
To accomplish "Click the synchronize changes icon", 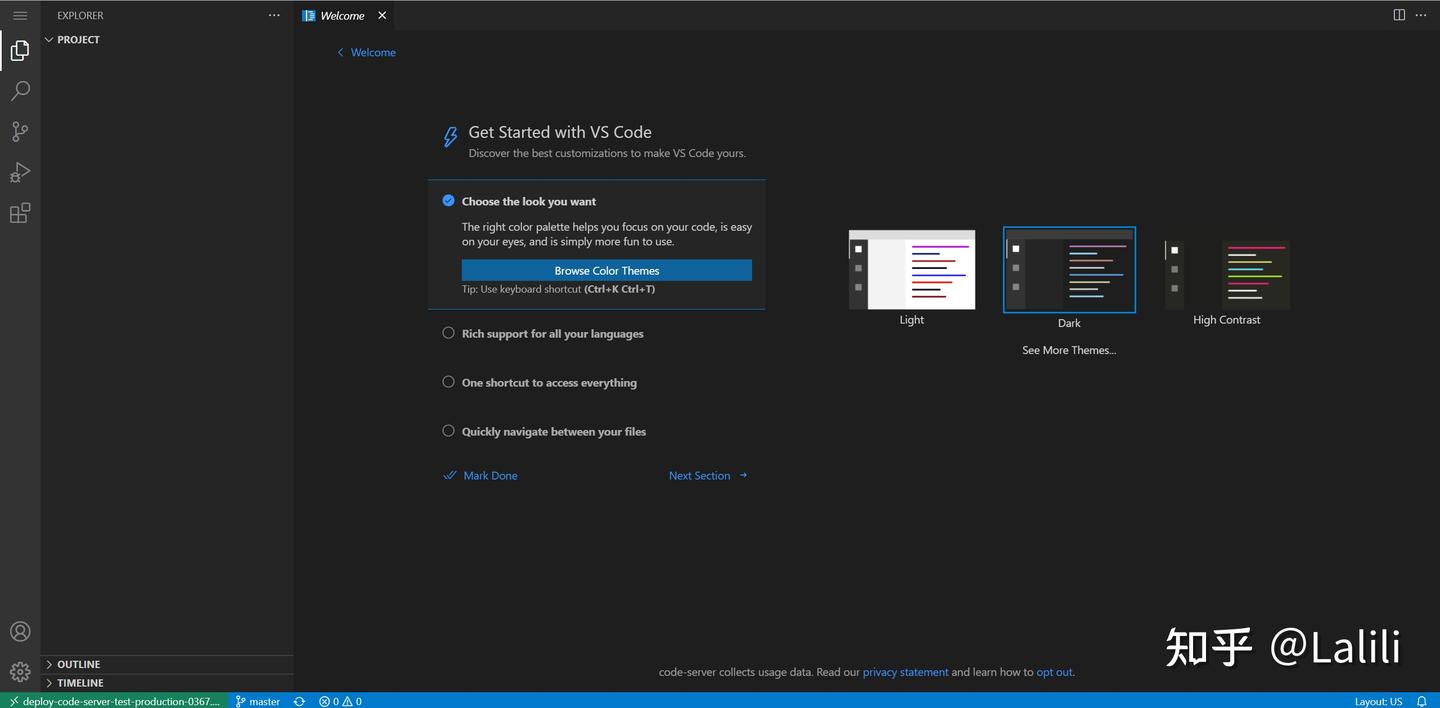I will pyautogui.click(x=299, y=701).
